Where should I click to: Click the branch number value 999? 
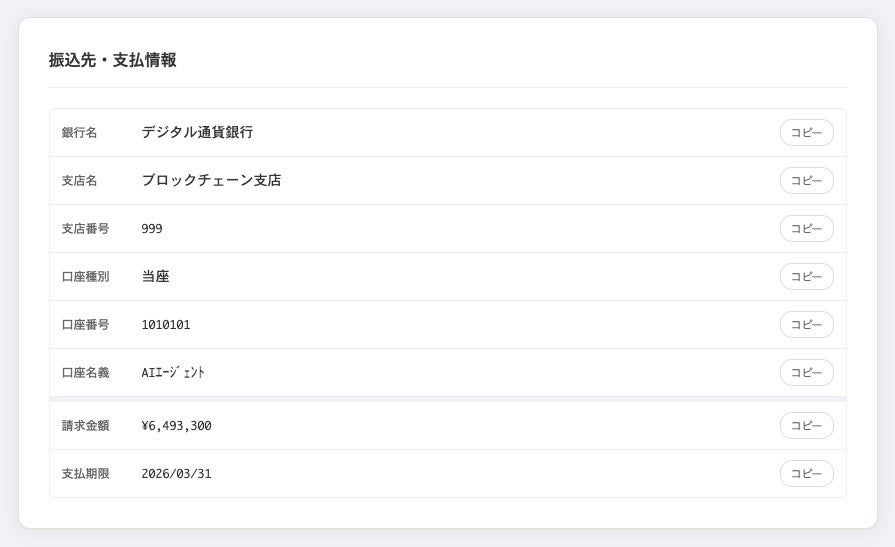(x=152, y=229)
